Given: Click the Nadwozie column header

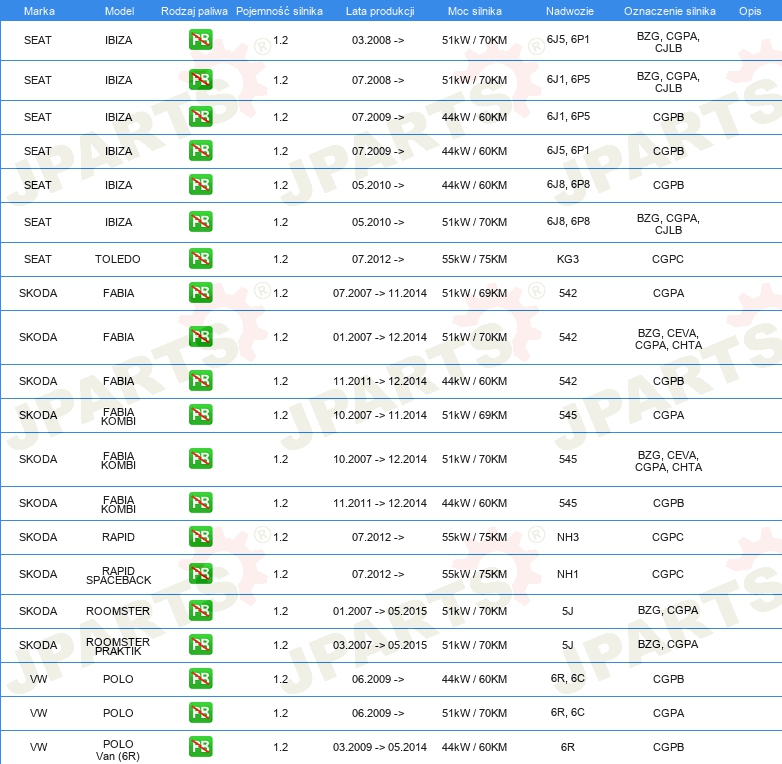Looking at the screenshot, I should 570,11.
